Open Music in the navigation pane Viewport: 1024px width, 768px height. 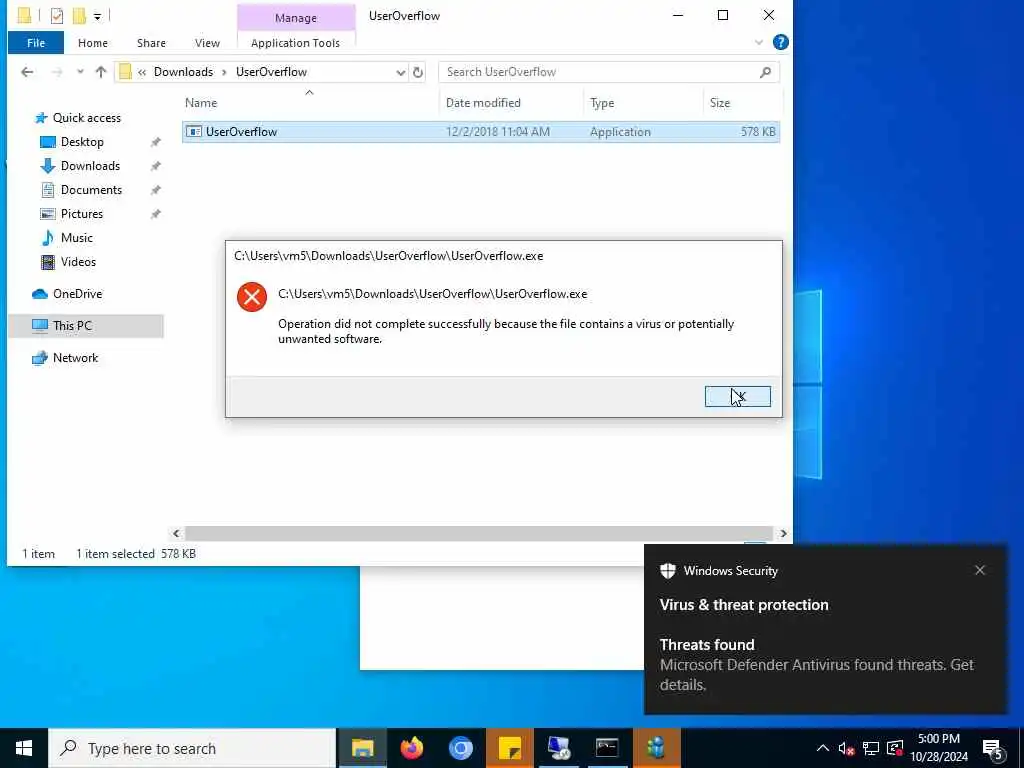tap(76, 238)
